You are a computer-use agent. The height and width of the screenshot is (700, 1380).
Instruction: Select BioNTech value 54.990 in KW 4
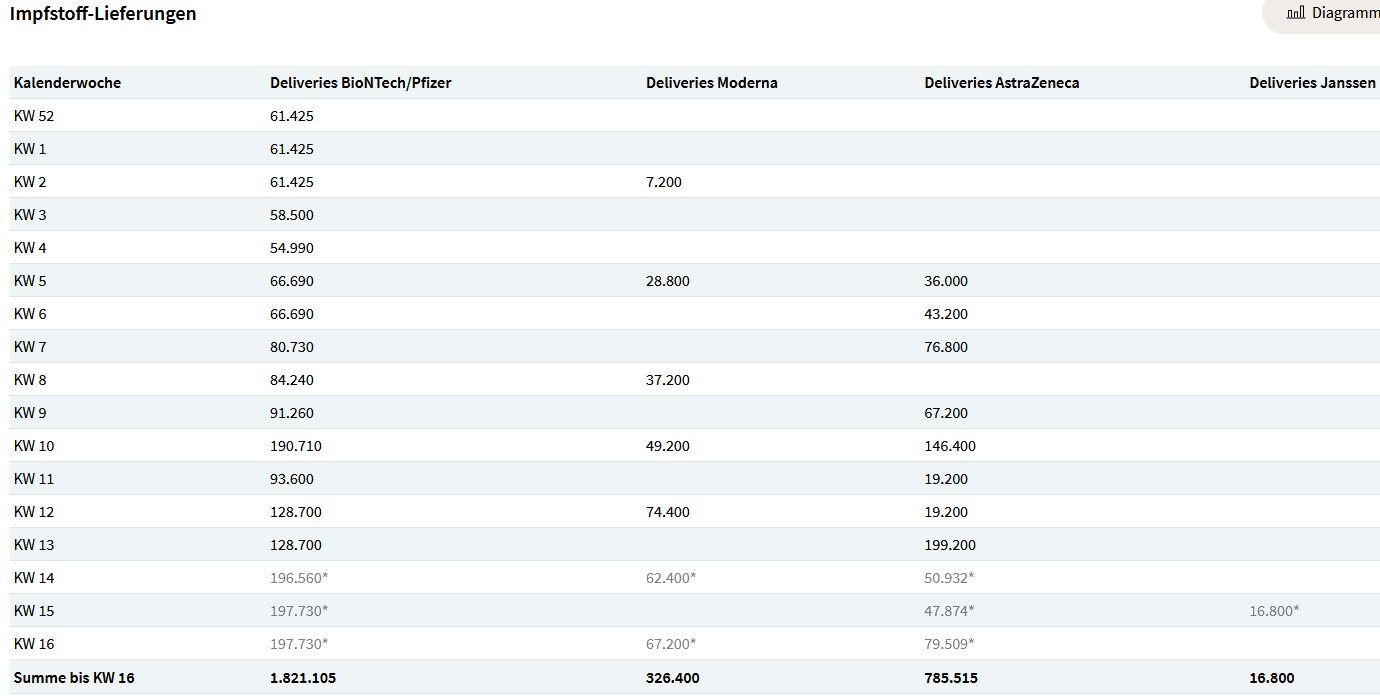(292, 248)
